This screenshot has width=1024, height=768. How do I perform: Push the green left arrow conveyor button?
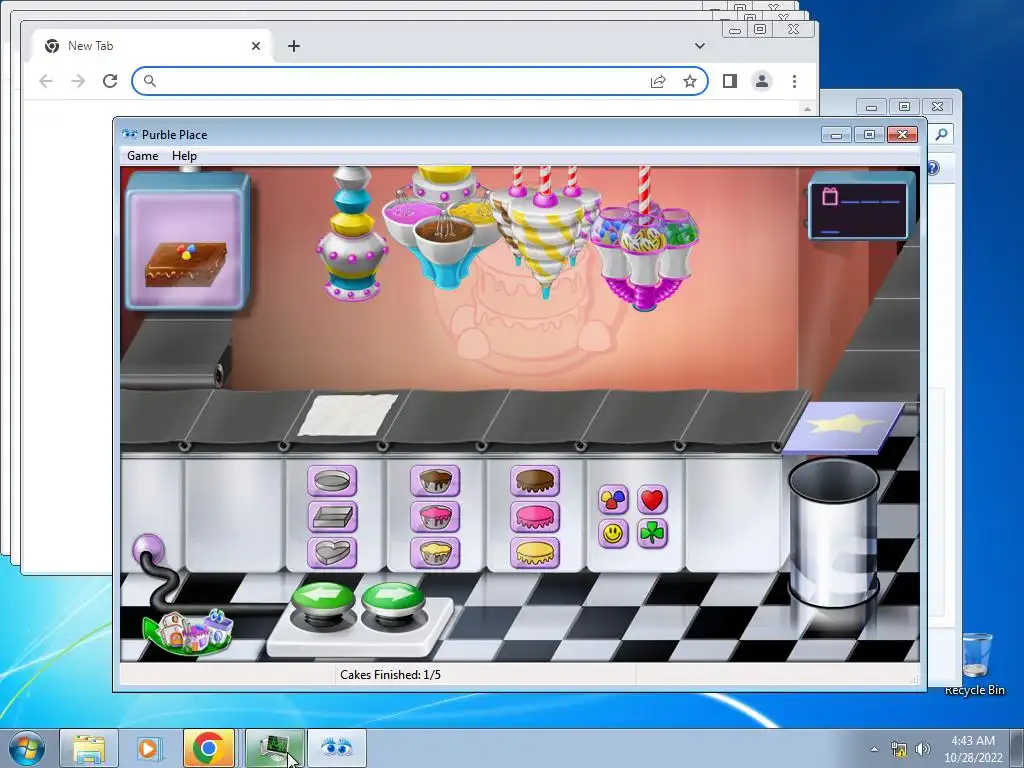tap(323, 600)
